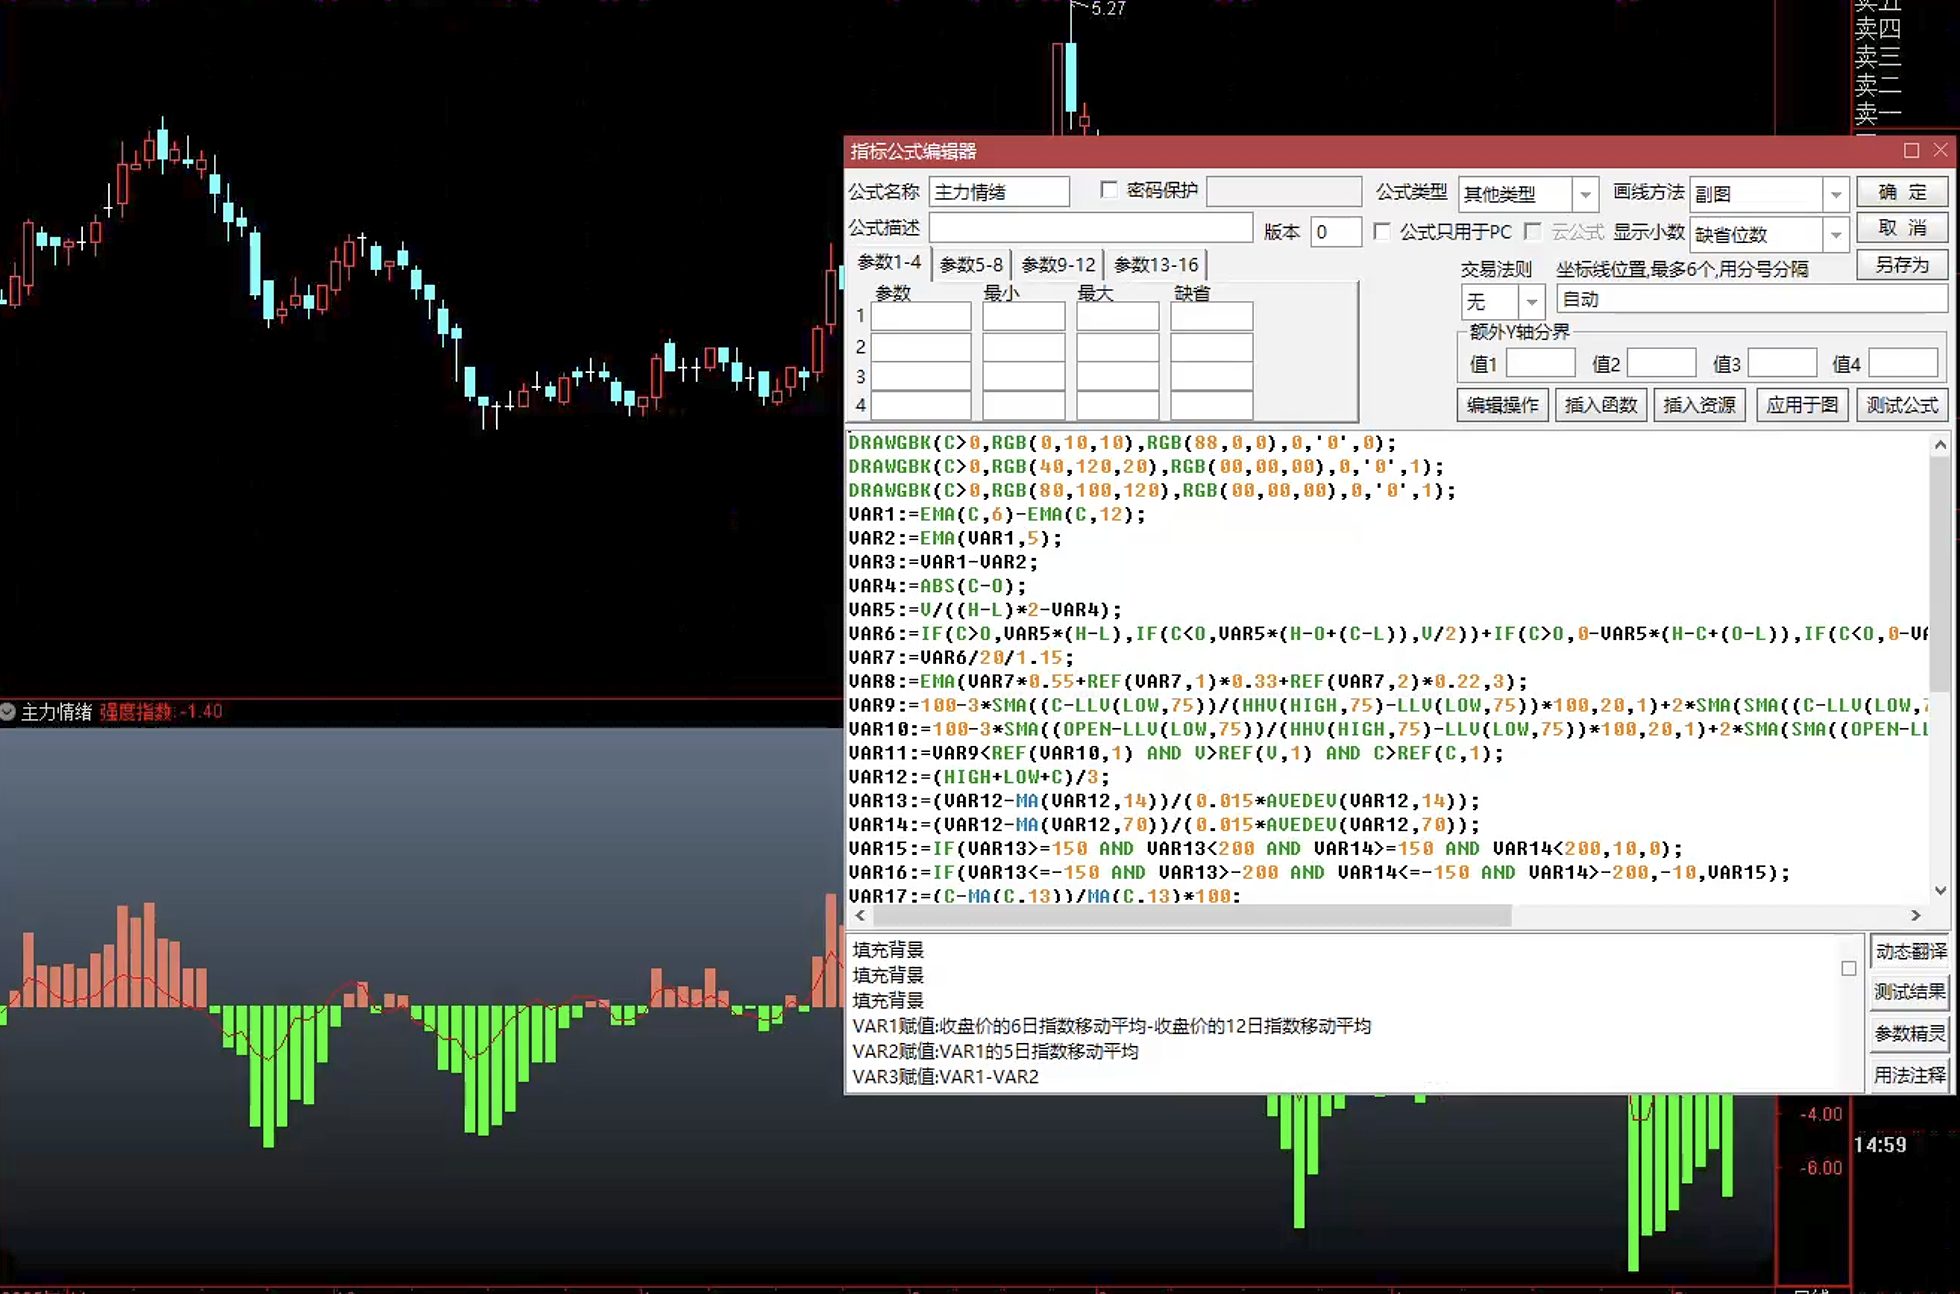Select the 测试结果 side tab
Screen dimensions: 1960x1294
point(1910,992)
